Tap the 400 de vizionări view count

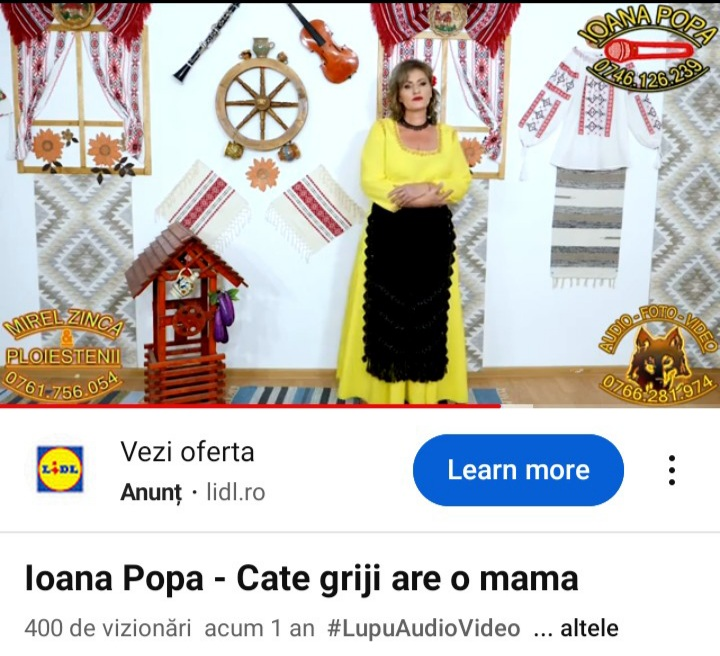[x=107, y=628]
